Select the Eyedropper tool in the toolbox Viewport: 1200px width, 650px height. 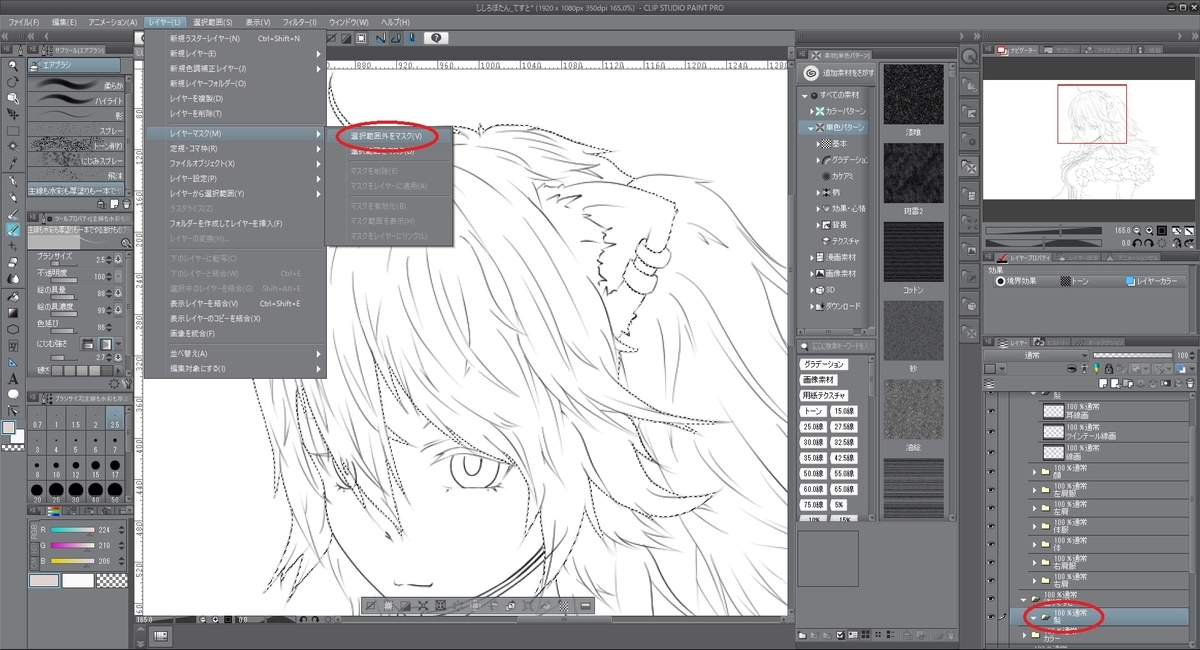point(13,163)
